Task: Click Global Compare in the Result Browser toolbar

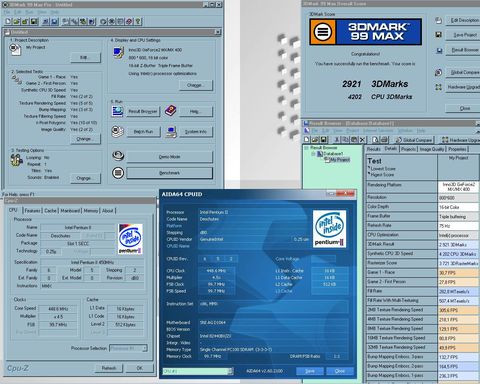Action: (x=414, y=140)
